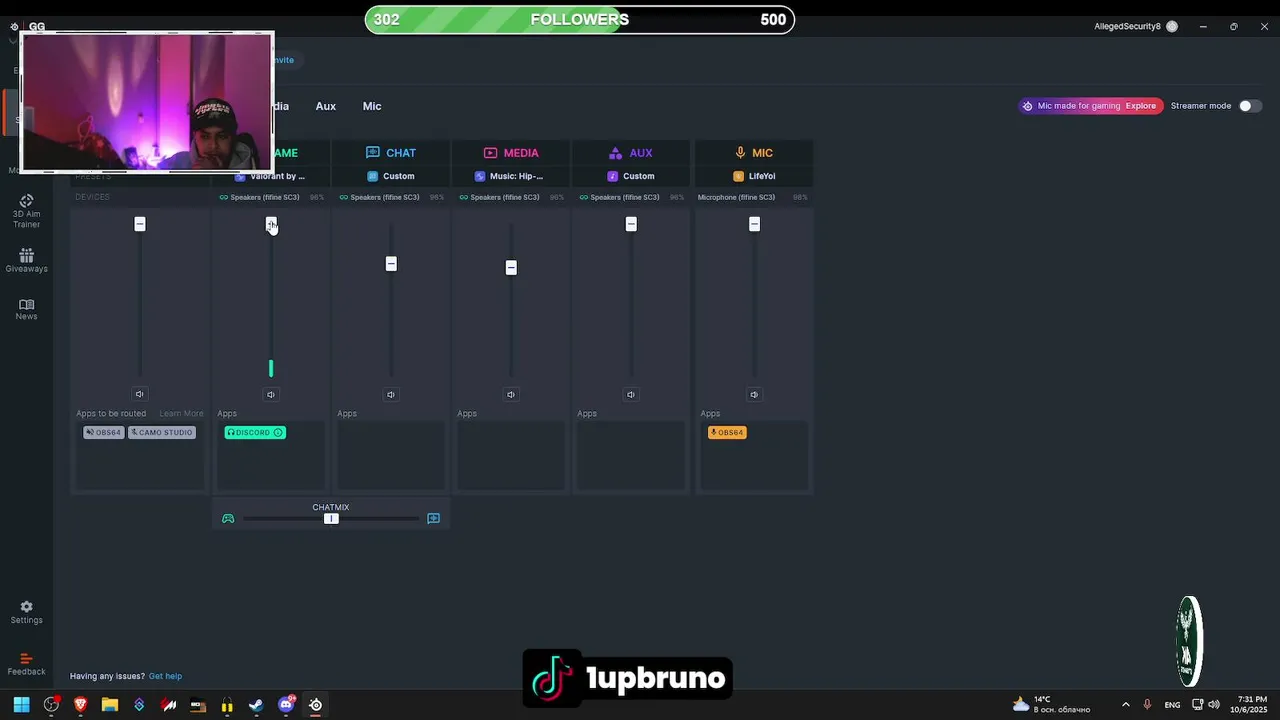Screen dimensions: 1280x720
Task: Click the ENG language indicator in tray
Action: [1172, 705]
